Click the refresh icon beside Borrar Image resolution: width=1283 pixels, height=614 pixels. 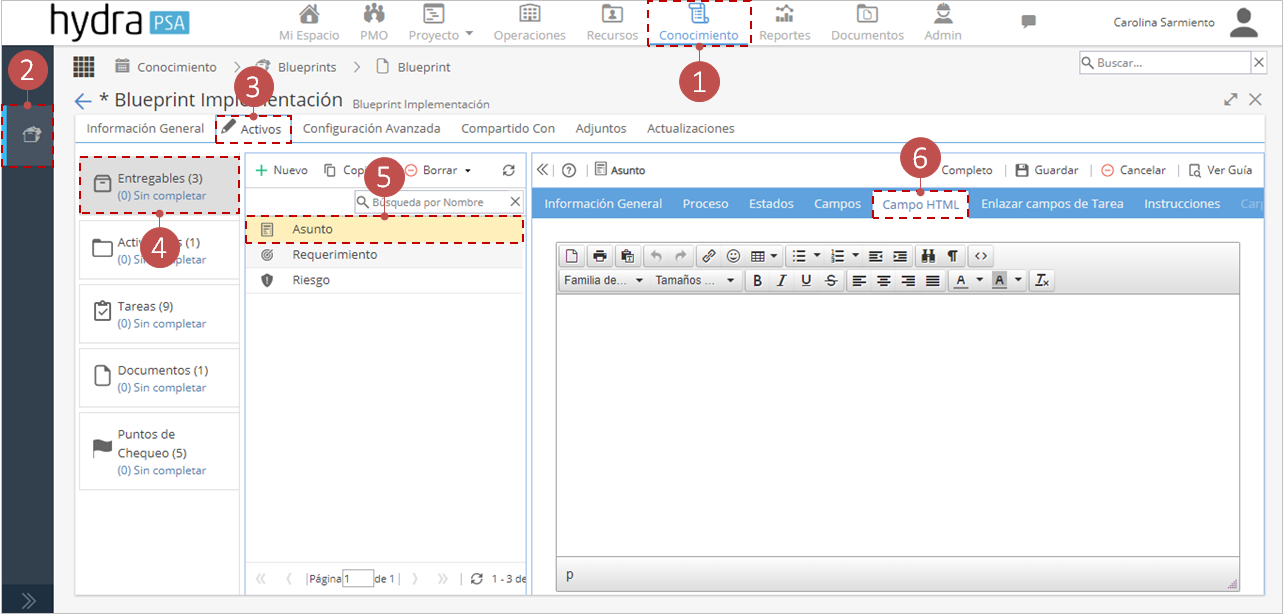pyautogui.click(x=508, y=171)
